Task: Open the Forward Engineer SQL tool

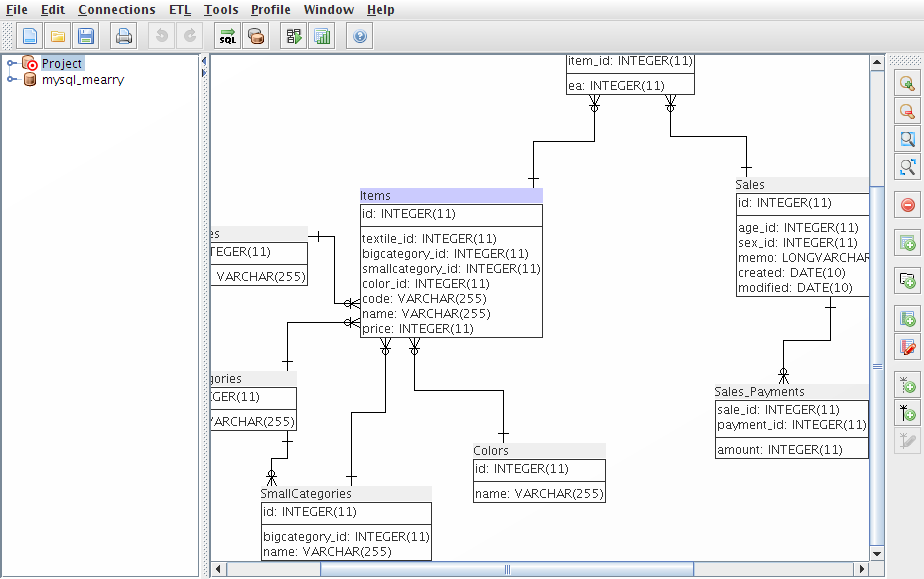Action: pyautogui.click(x=228, y=37)
